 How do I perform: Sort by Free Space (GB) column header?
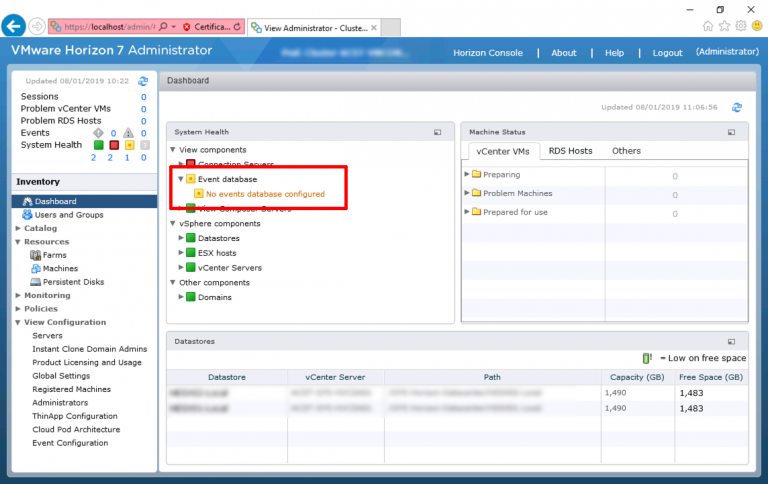[711, 377]
